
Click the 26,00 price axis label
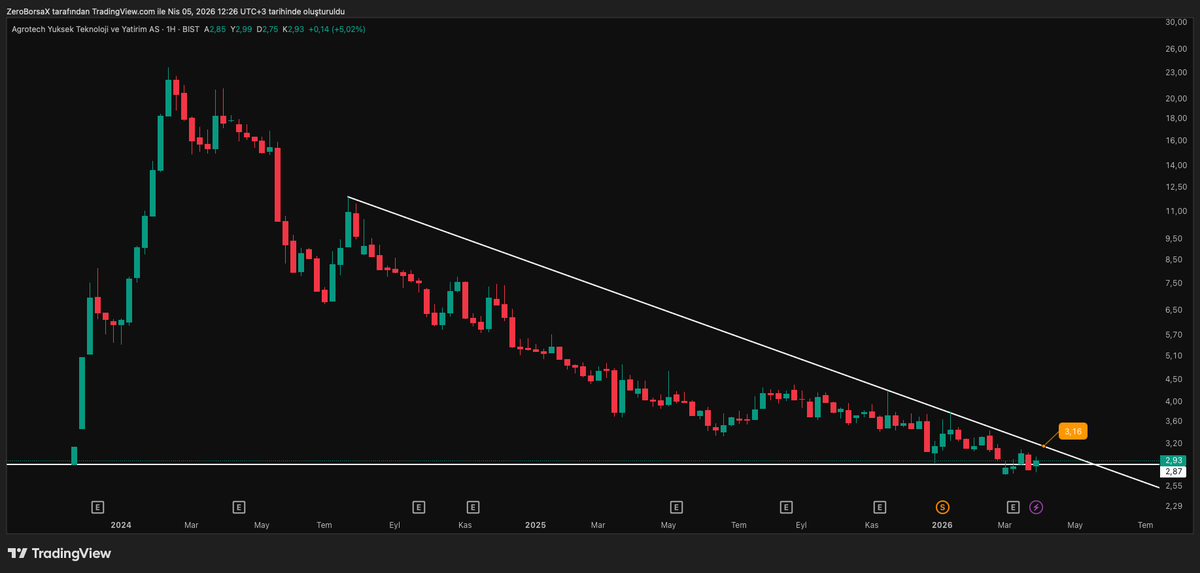pyautogui.click(x=1175, y=47)
